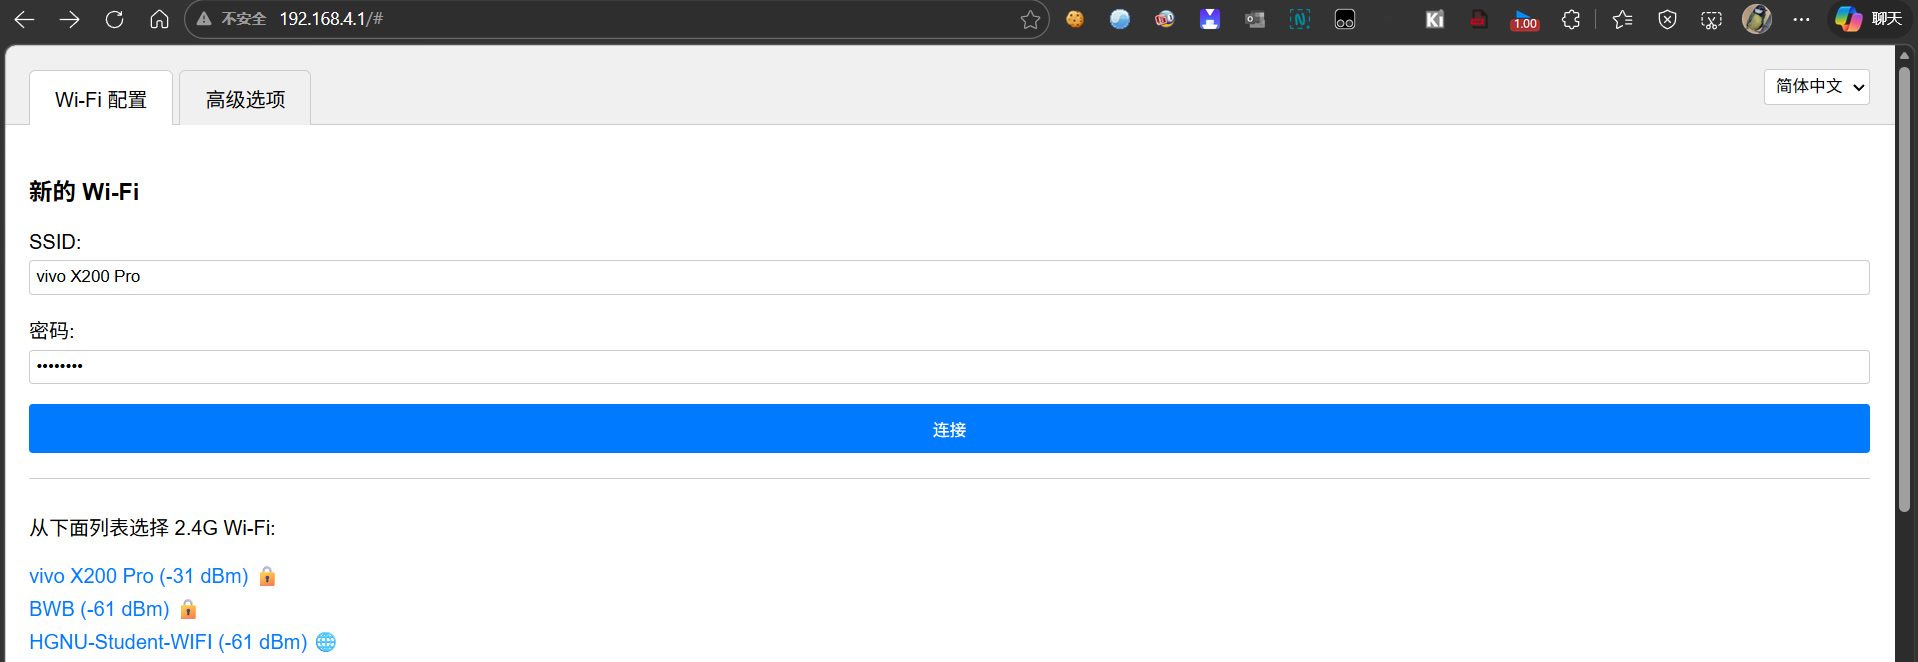The image size is (1918, 662).
Task: Open the Extensions puzzle piece menu
Action: [x=1571, y=19]
